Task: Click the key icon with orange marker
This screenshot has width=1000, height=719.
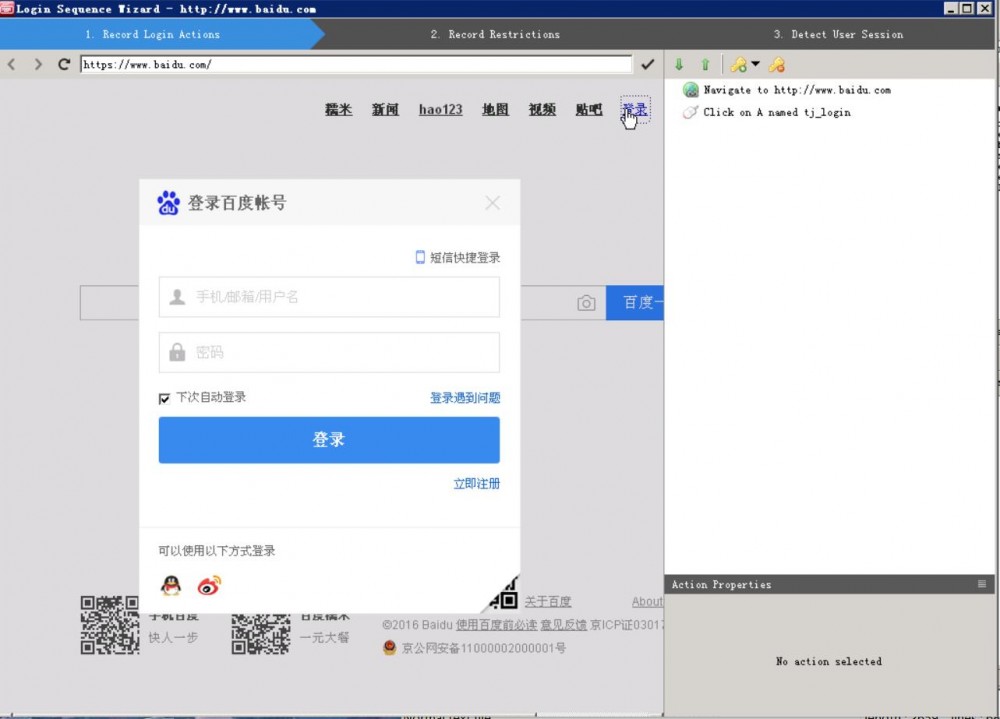Action: click(776, 64)
